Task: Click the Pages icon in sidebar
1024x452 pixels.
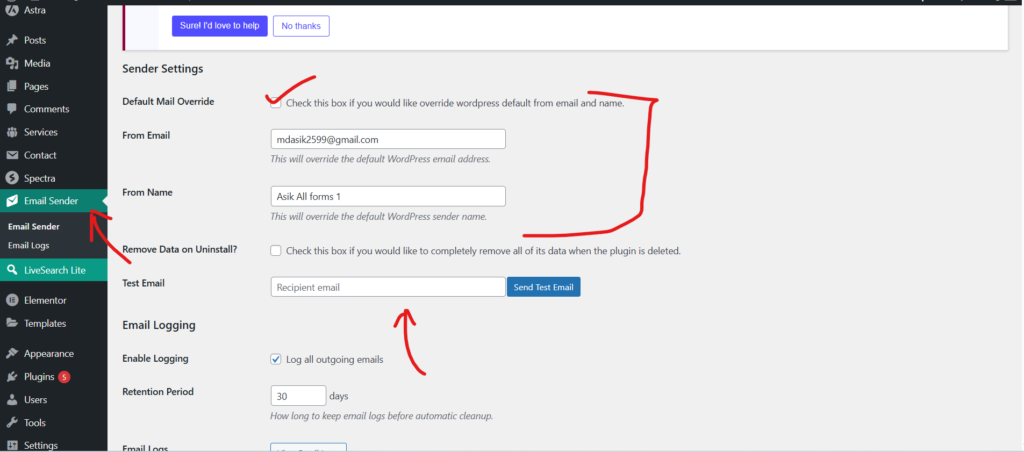Action: [11, 86]
